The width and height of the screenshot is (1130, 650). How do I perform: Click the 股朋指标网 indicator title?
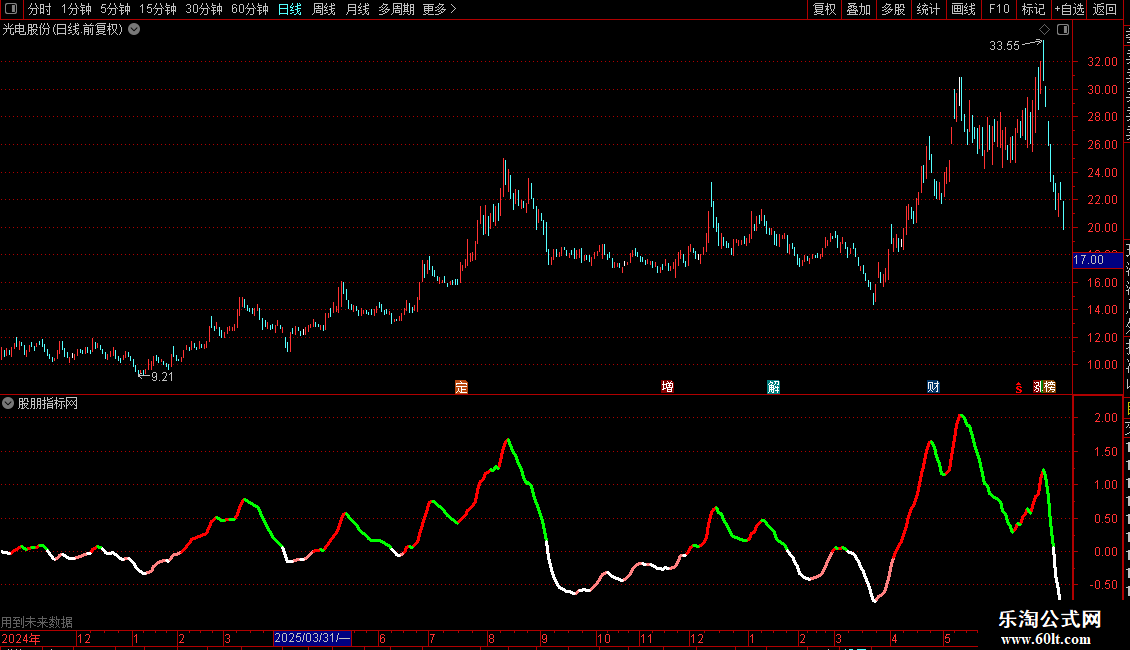coord(48,404)
